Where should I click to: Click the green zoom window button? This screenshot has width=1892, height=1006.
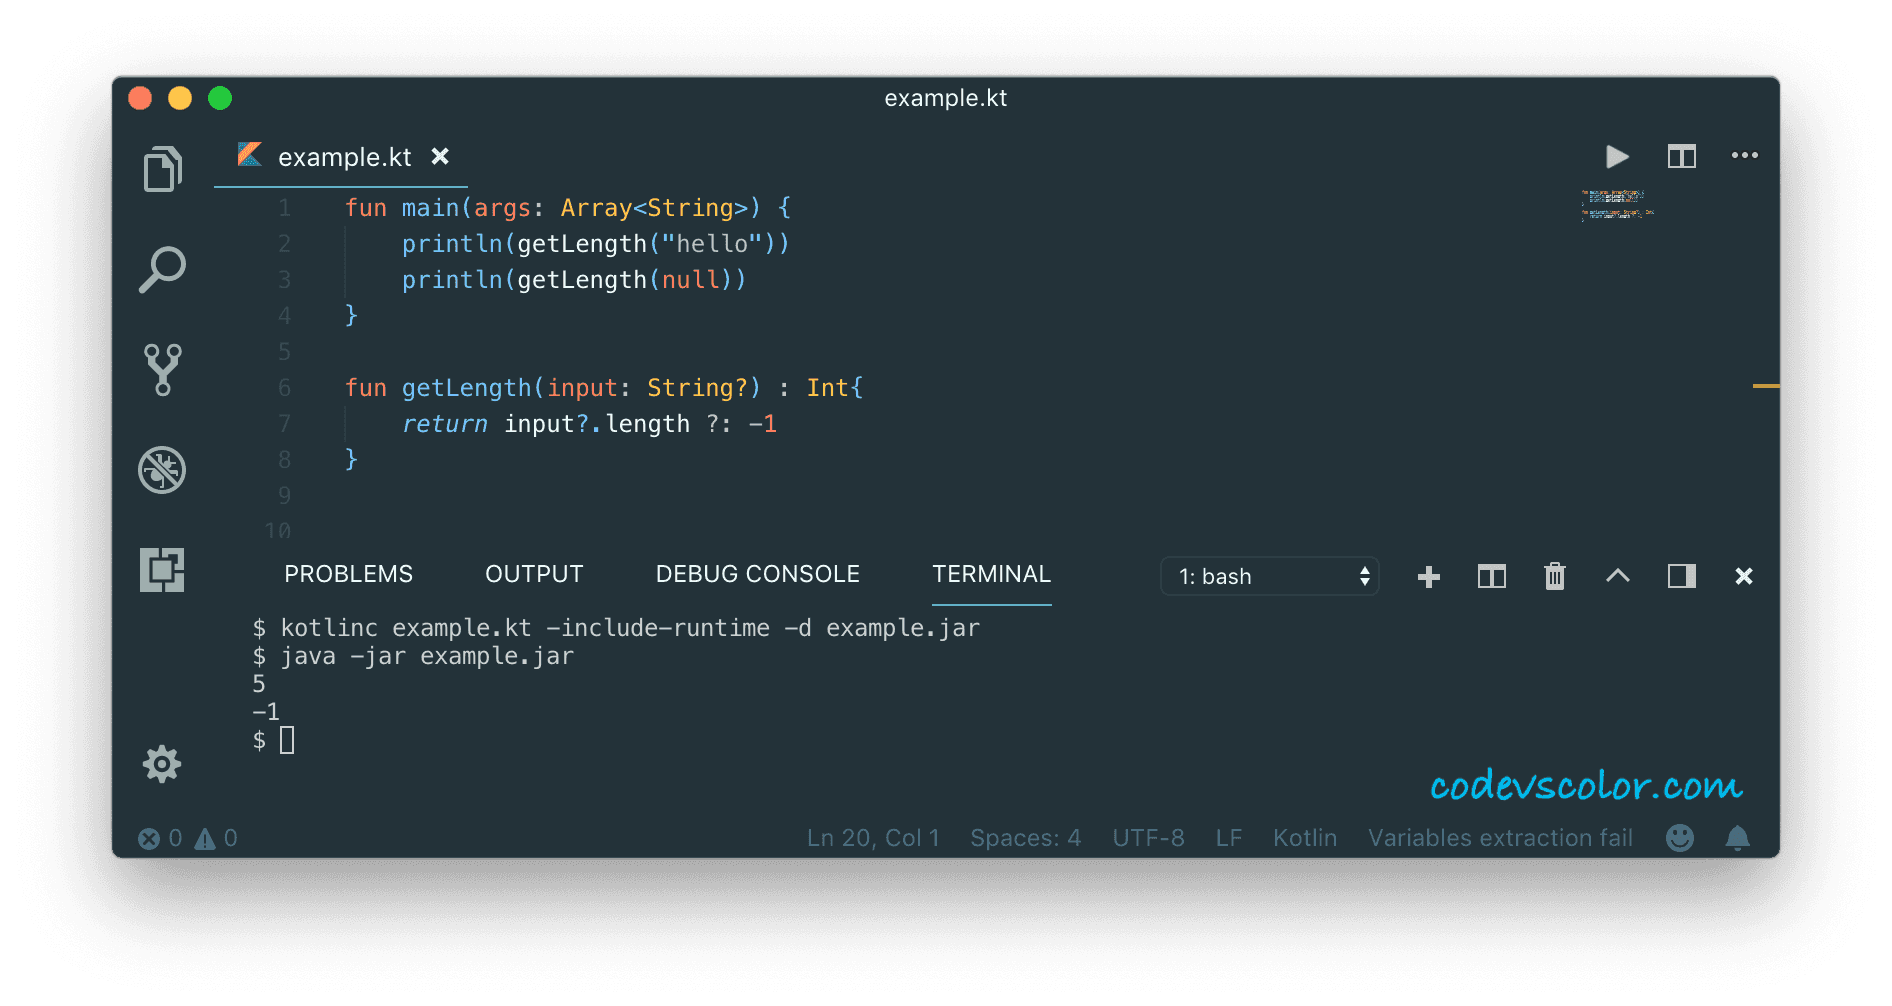[220, 98]
